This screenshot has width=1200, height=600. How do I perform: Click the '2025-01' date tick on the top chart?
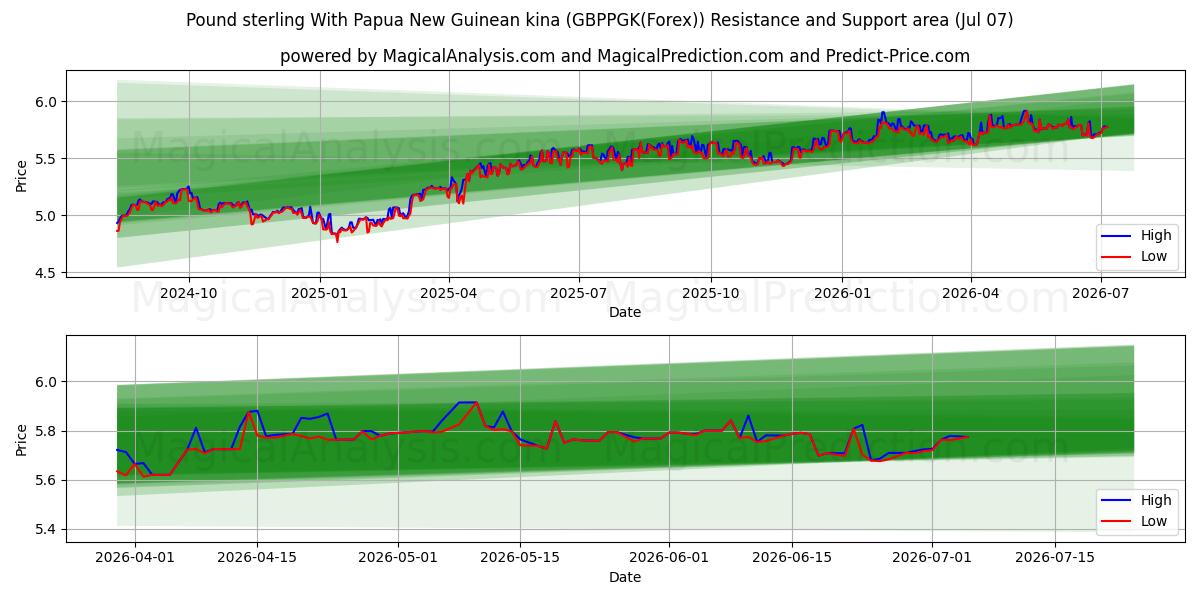(x=320, y=294)
